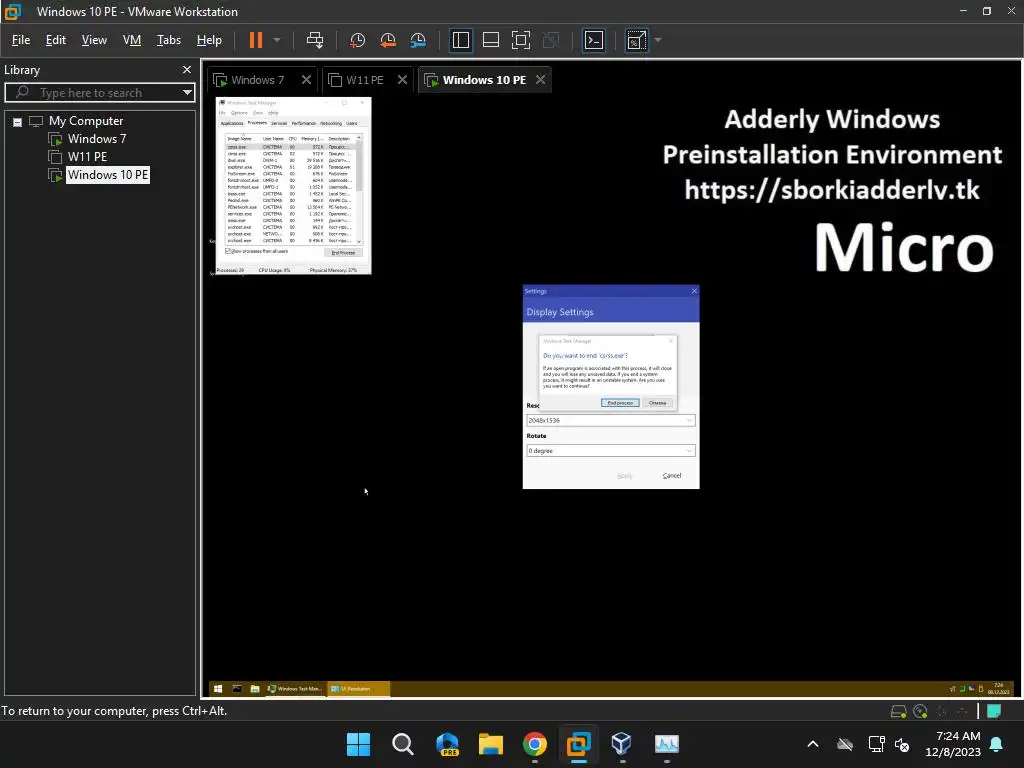Enter full screen mode icon
This screenshot has width=1024, height=768.
pyautogui.click(x=520, y=40)
